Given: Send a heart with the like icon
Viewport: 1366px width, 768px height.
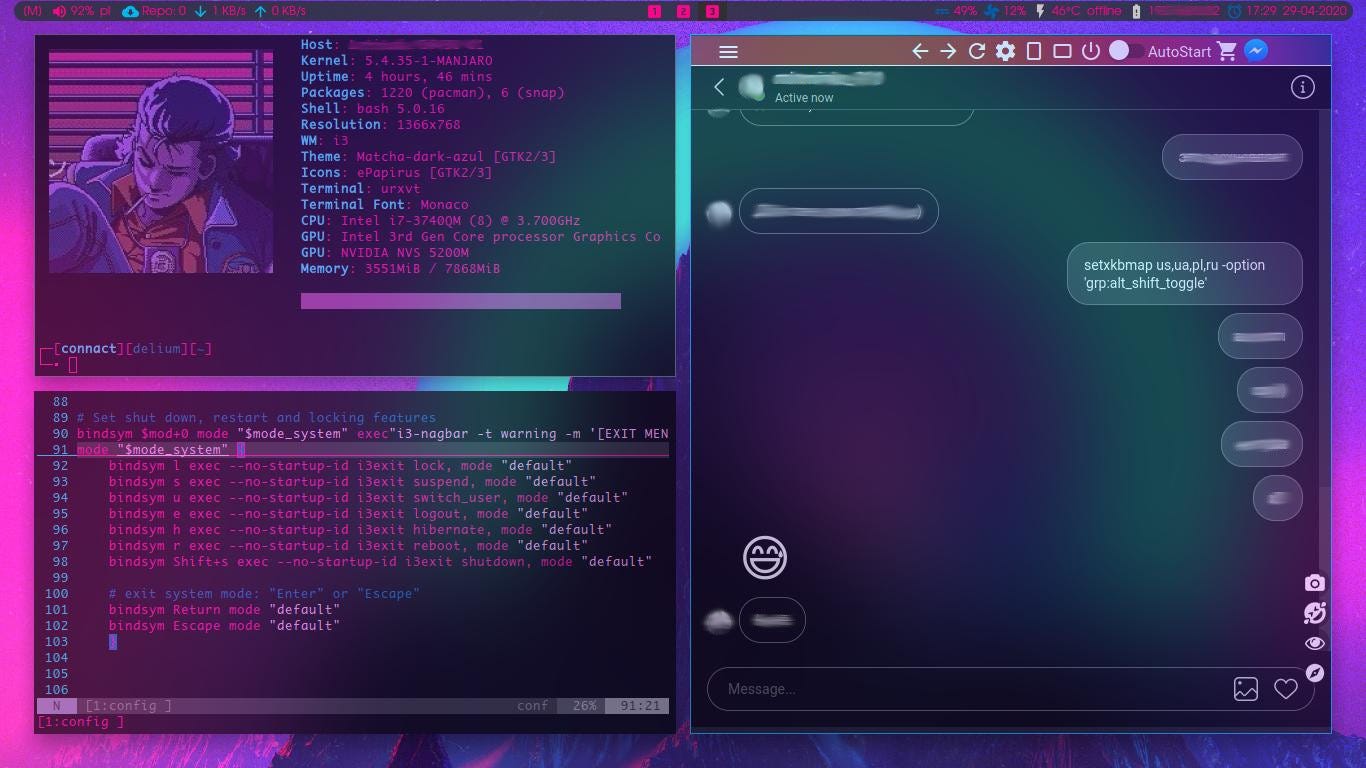Looking at the screenshot, I should pos(1286,689).
